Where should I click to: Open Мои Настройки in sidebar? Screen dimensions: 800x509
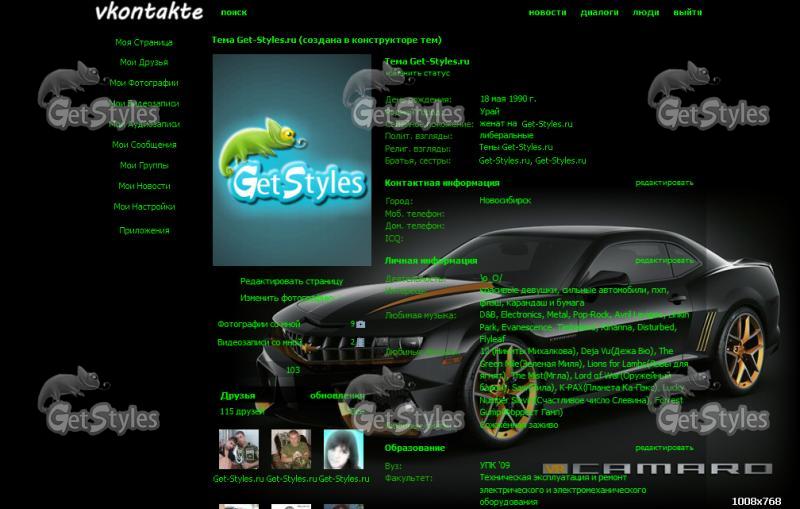(144, 207)
